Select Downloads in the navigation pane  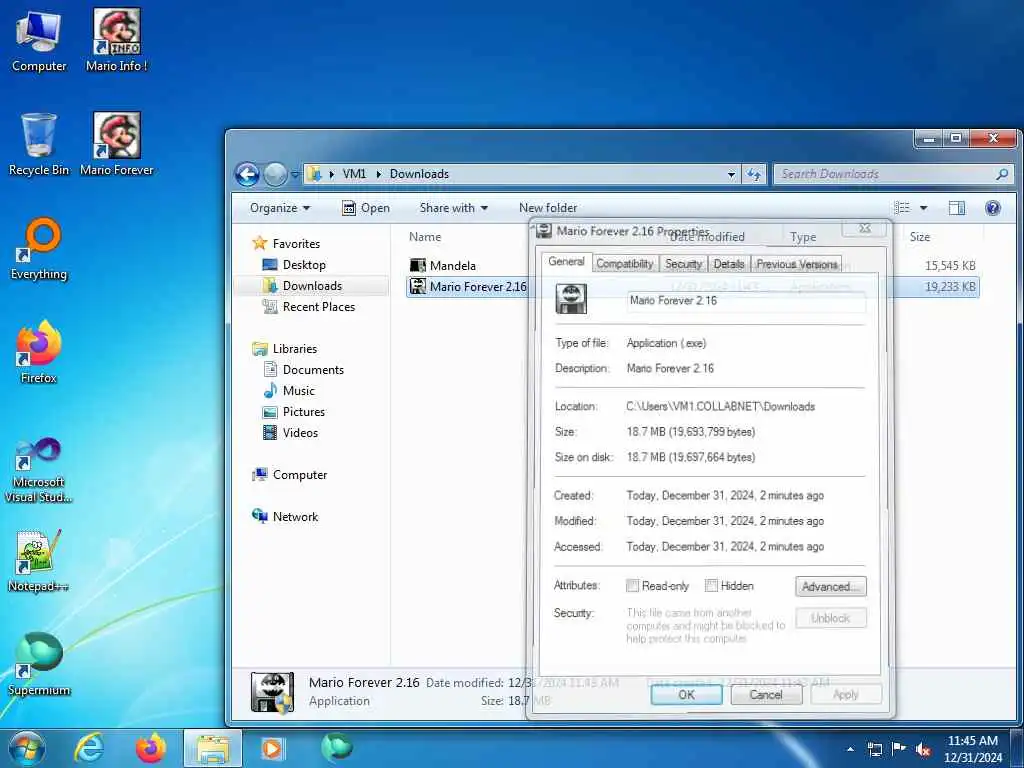[312, 285]
